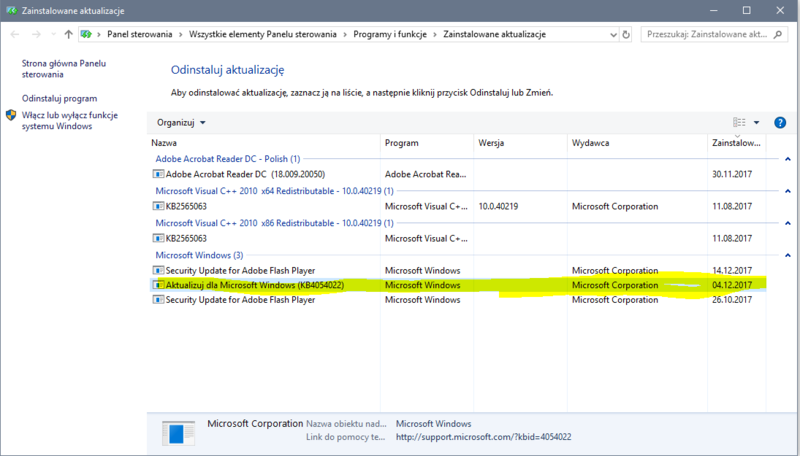
Task: Open Strona główna Panelu sterowania link
Action: click(x=64, y=69)
